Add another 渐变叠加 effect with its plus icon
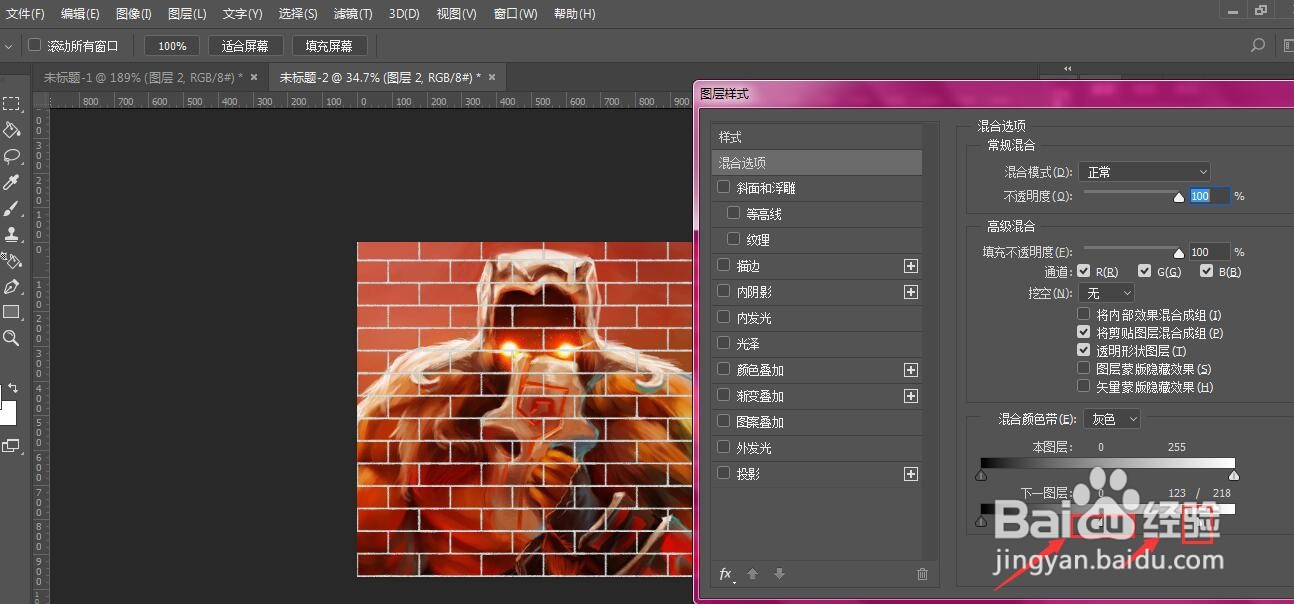The image size is (1294, 604). 911,396
